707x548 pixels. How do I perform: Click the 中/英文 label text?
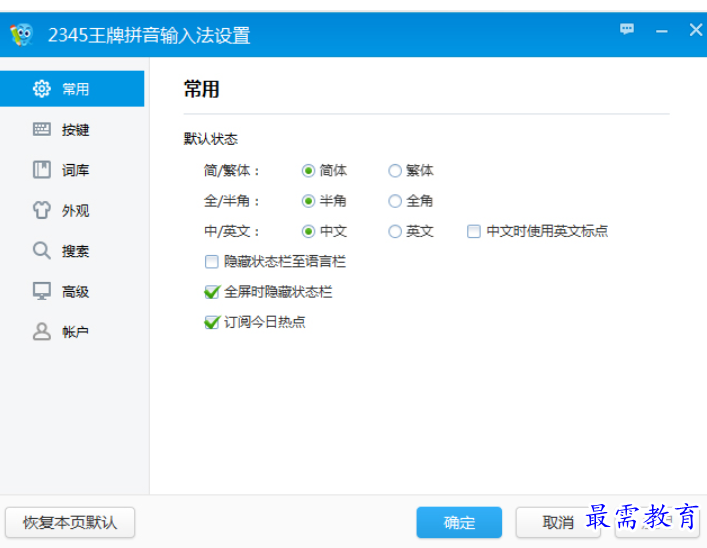[x=232, y=231]
